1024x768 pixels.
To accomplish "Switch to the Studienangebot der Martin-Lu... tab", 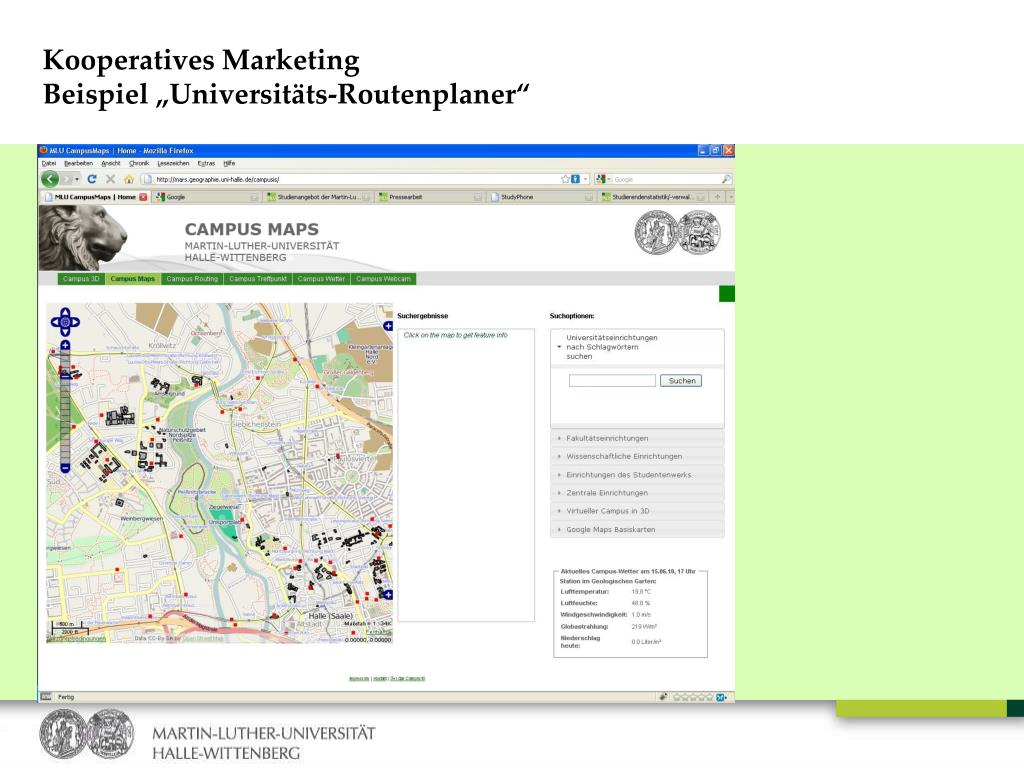I will coord(318,197).
